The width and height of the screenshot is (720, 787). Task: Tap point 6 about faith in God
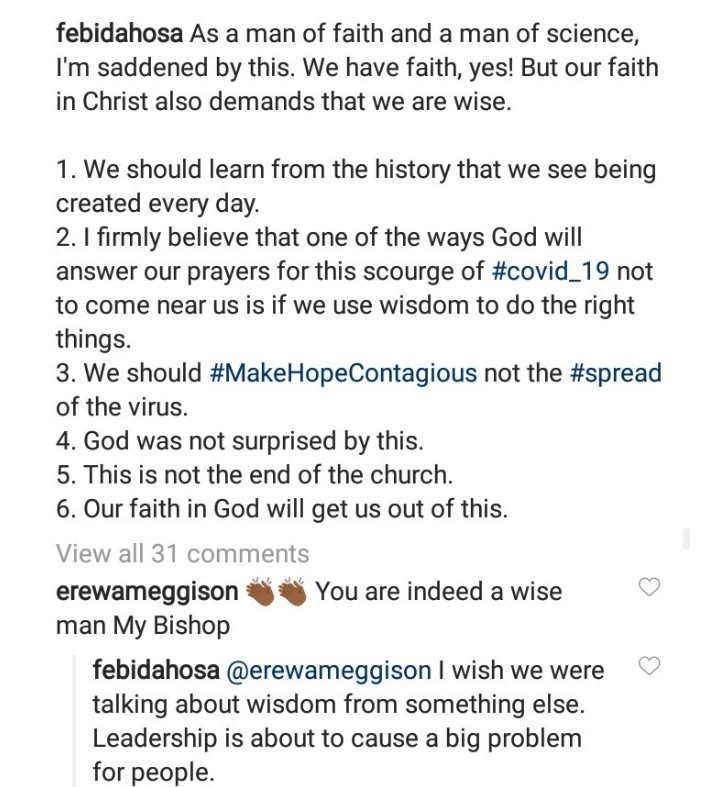click(x=282, y=509)
